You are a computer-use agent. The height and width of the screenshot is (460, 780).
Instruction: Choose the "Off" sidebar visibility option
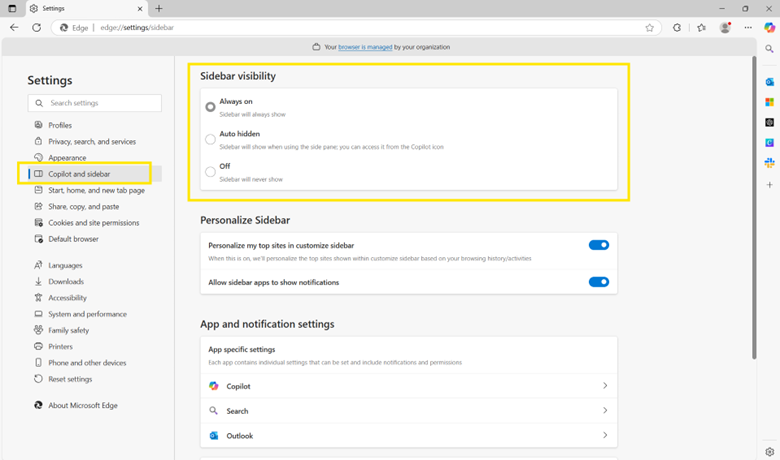pyautogui.click(x=210, y=171)
